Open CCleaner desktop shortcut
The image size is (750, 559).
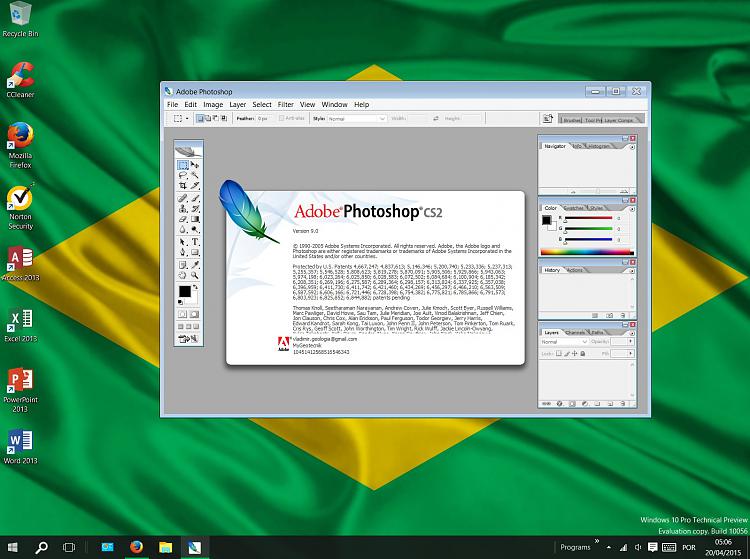pyautogui.click(x=20, y=80)
